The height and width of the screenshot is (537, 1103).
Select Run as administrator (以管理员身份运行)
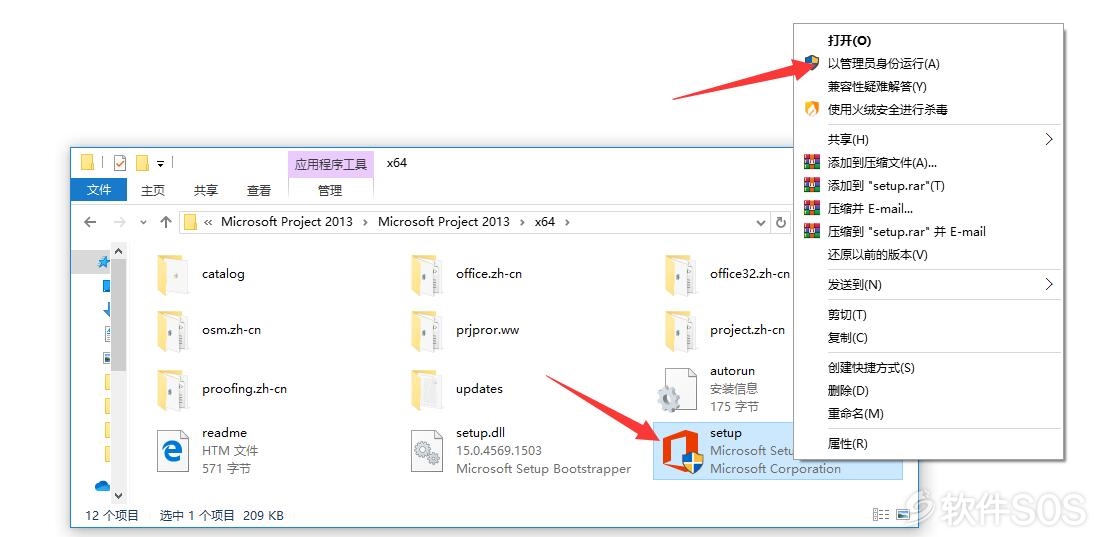(x=929, y=63)
